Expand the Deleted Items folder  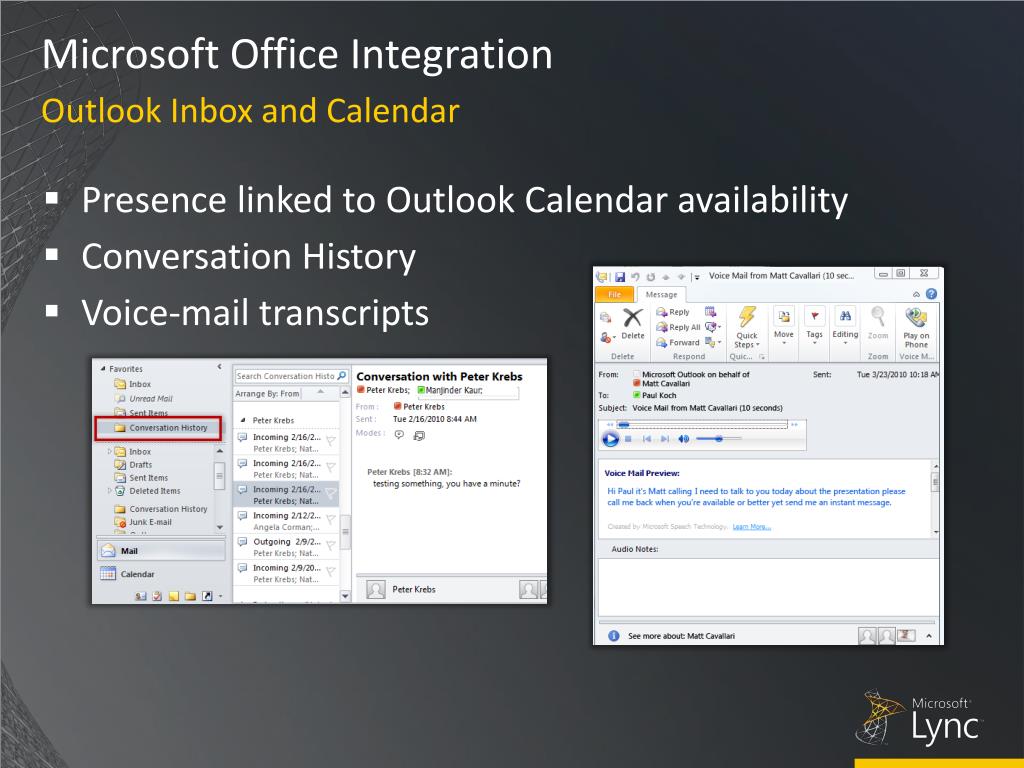(110, 490)
